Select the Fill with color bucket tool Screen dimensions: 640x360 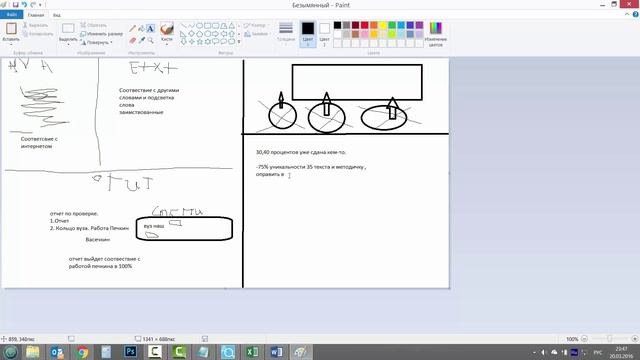141,29
